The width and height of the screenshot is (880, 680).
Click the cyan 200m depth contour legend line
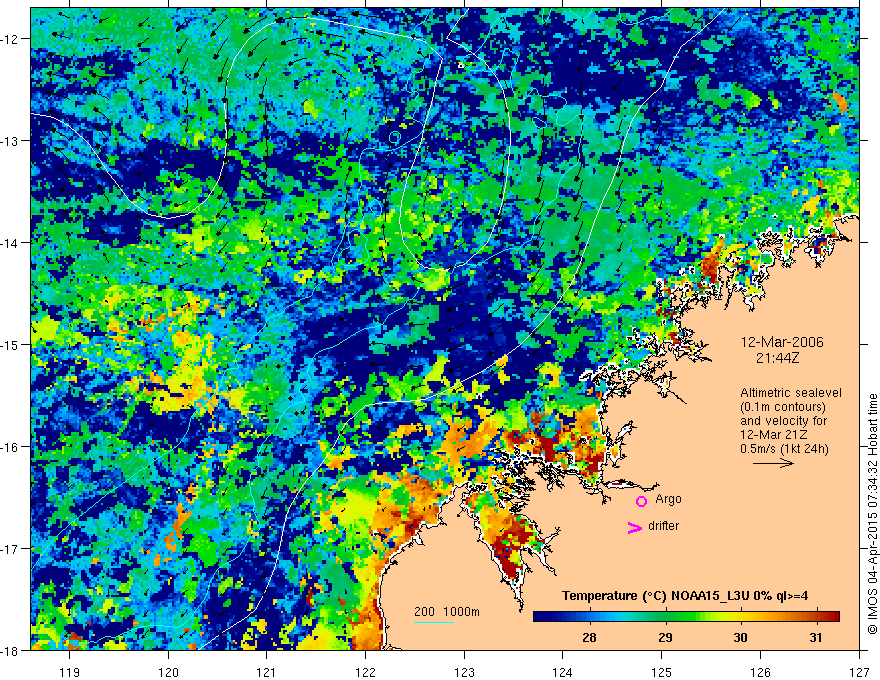[x=434, y=622]
